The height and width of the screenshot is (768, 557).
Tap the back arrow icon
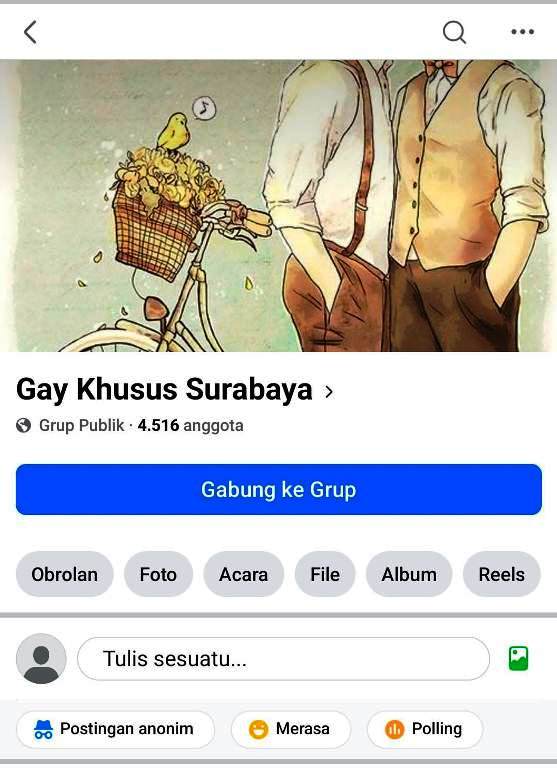tap(30, 32)
